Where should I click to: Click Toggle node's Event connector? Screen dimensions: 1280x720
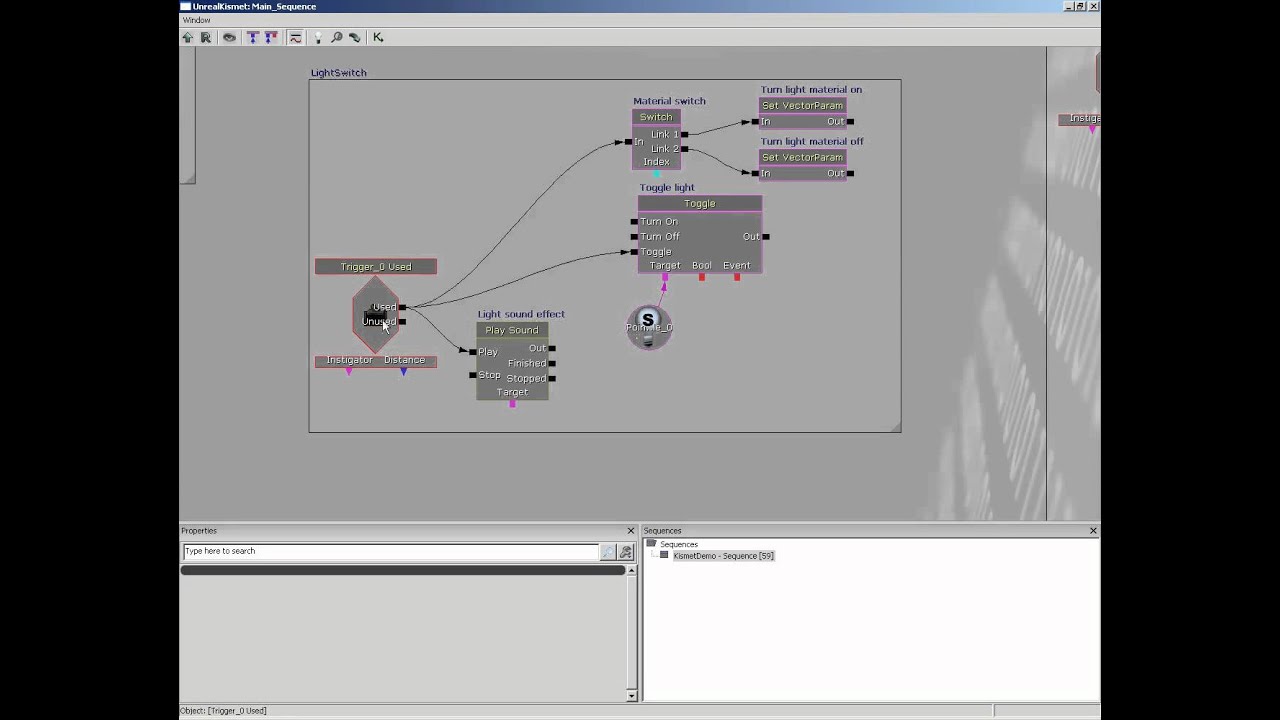[x=737, y=277]
